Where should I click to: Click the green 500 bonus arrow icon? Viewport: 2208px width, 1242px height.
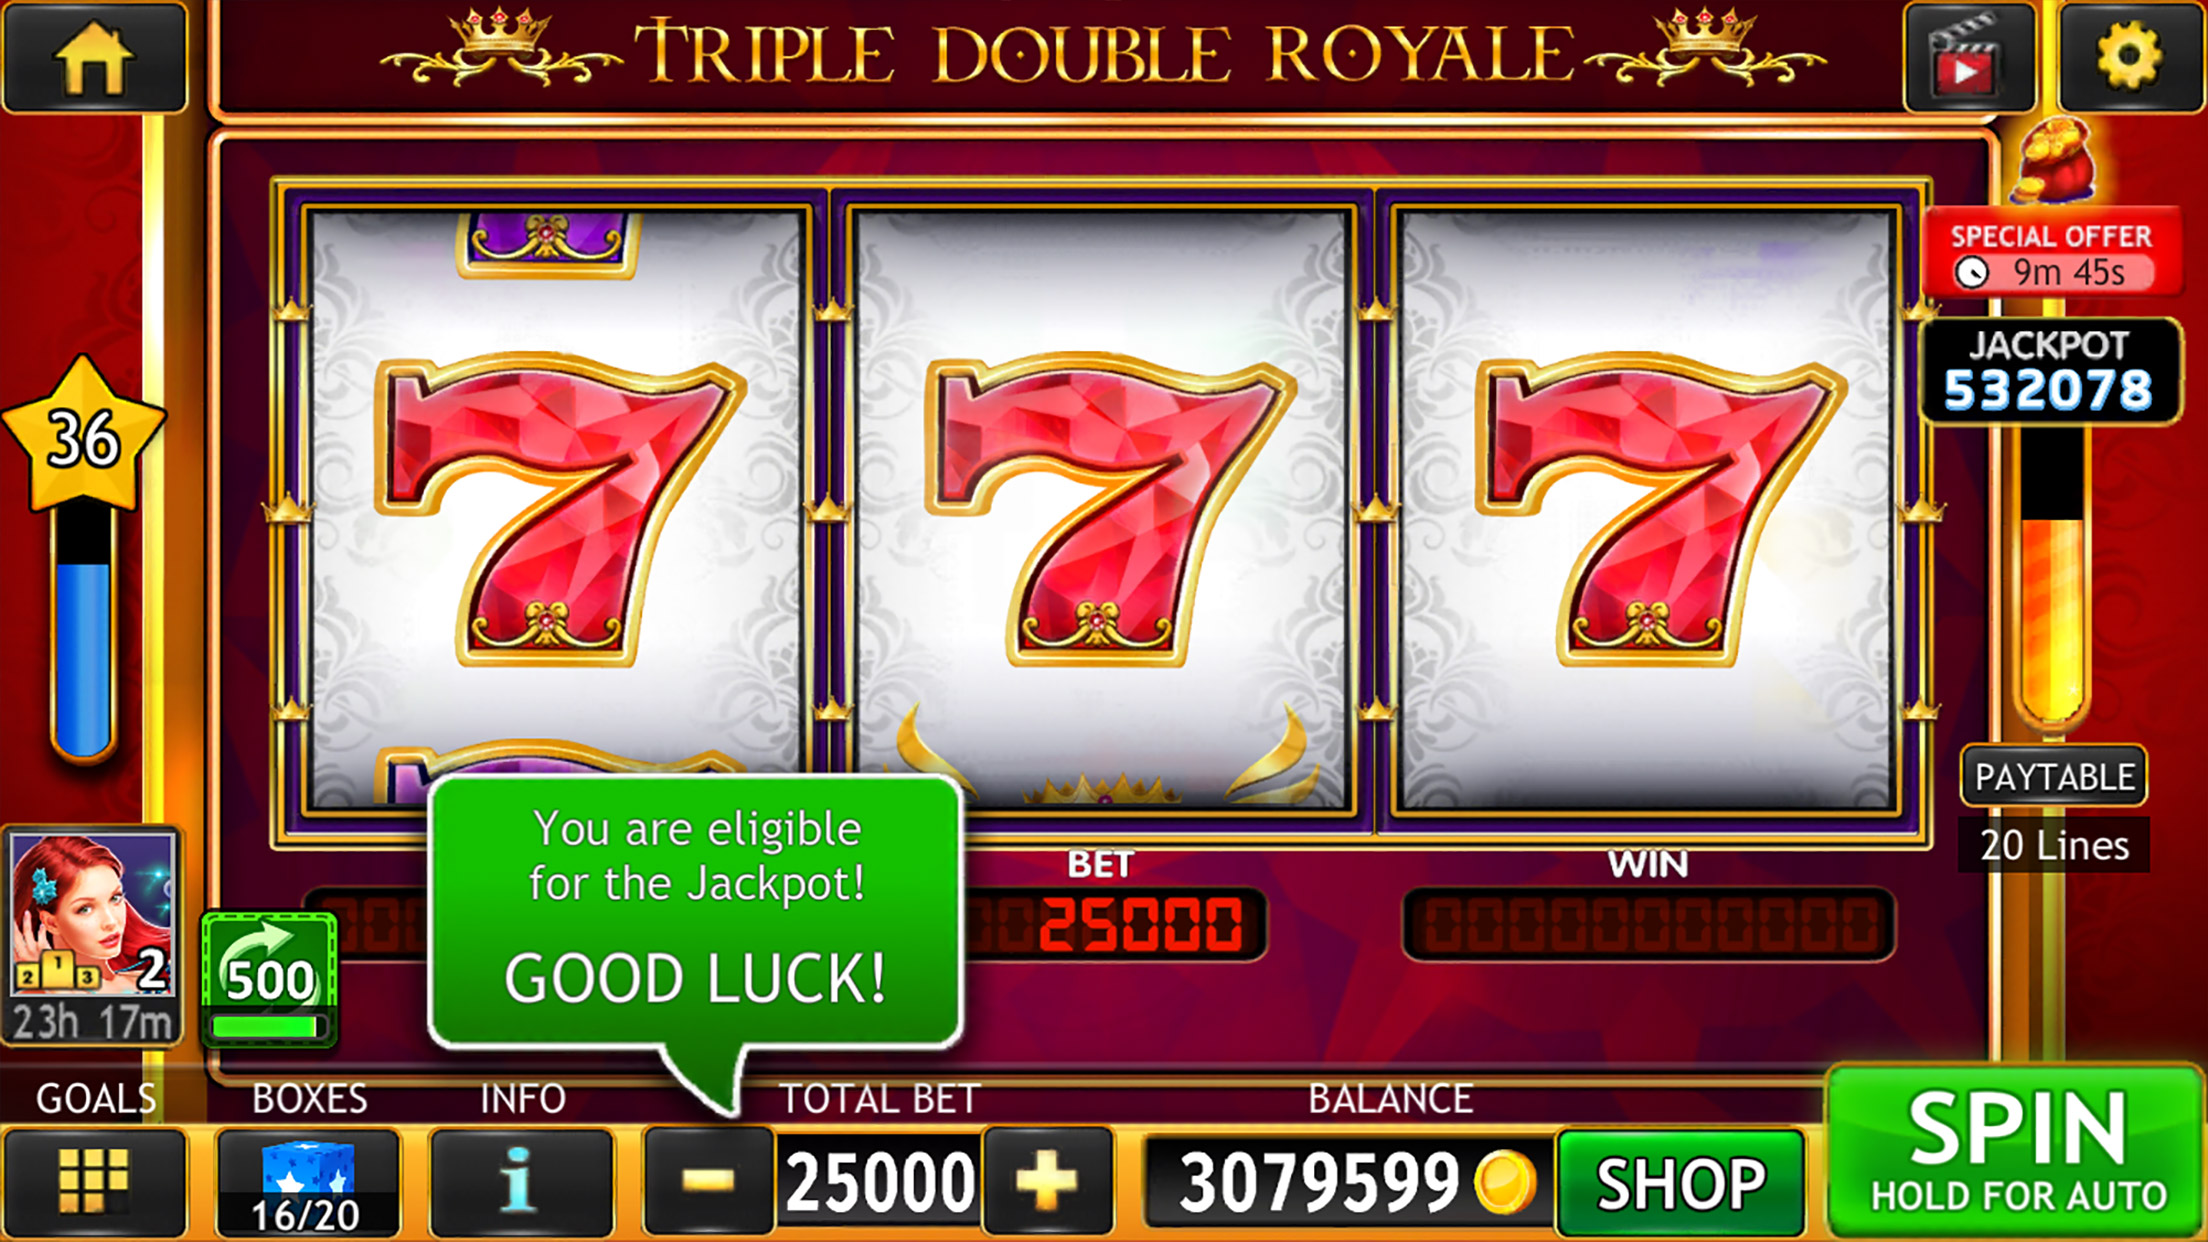point(269,978)
